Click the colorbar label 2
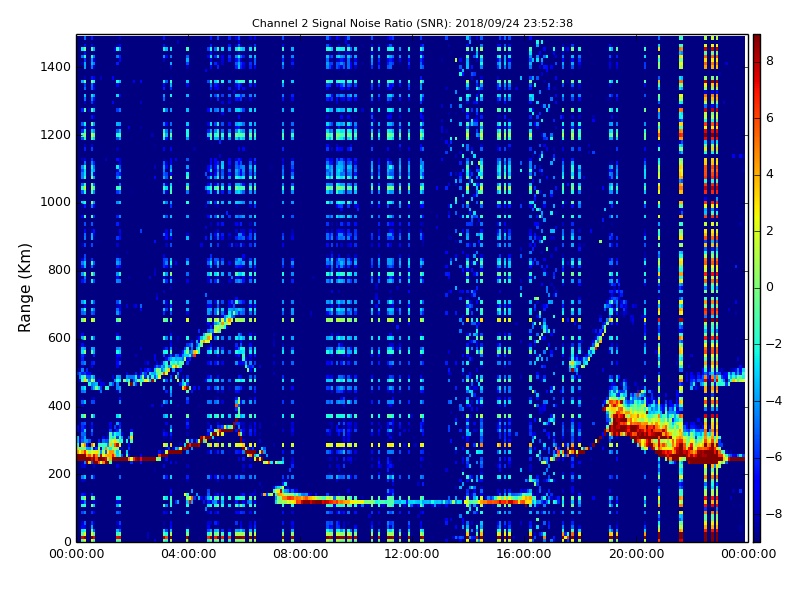The height and width of the screenshot is (600, 800). coord(770,231)
